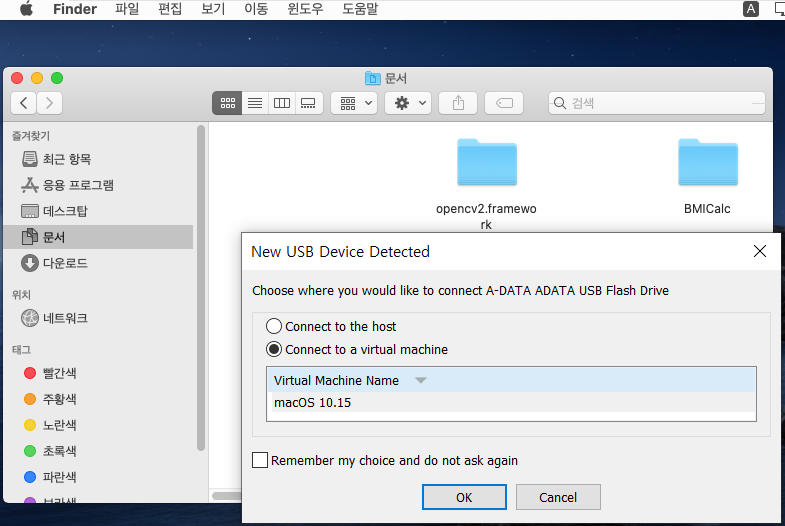Screen dimensions: 785x526
Task: Open the 파일 menu
Action: click(127, 10)
